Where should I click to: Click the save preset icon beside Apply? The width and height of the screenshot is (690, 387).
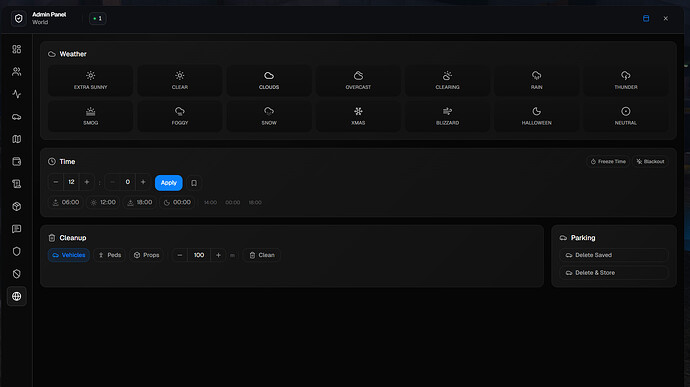point(194,183)
